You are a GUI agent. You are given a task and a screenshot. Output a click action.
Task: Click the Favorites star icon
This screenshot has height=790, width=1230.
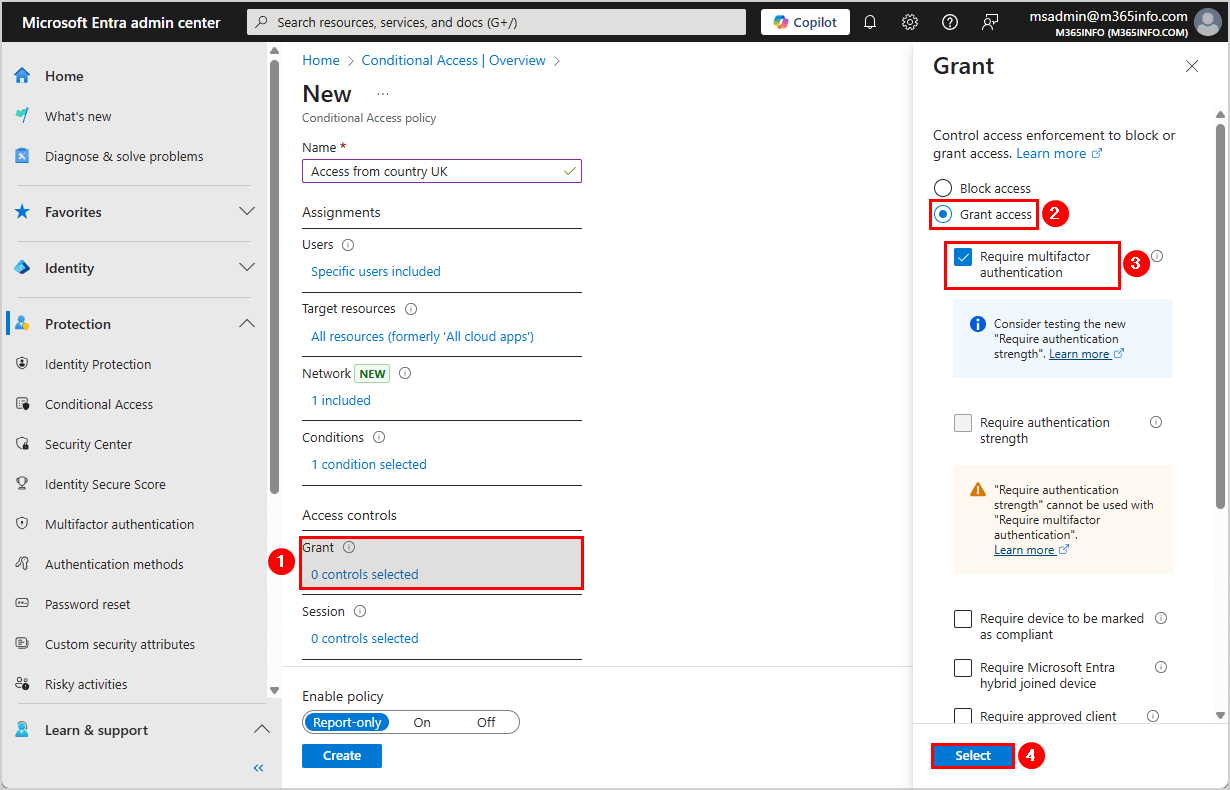pyautogui.click(x=22, y=212)
